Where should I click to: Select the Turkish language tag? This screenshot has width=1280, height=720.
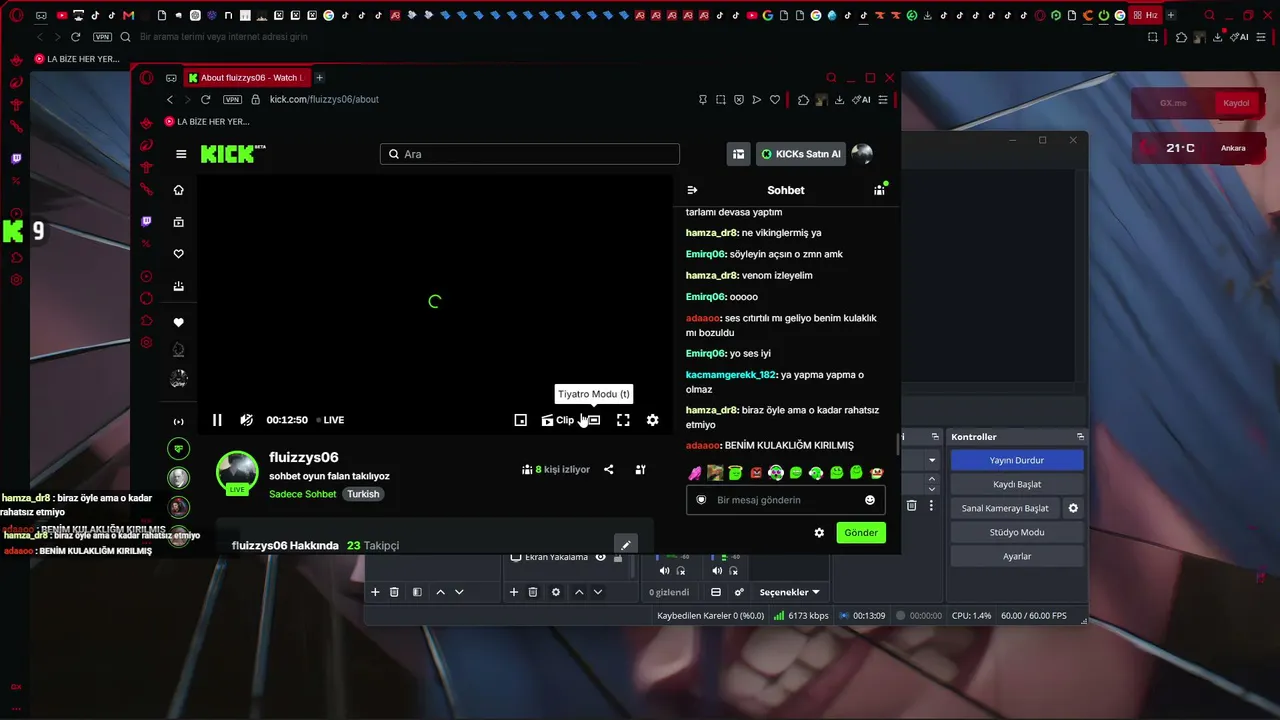pyautogui.click(x=363, y=494)
